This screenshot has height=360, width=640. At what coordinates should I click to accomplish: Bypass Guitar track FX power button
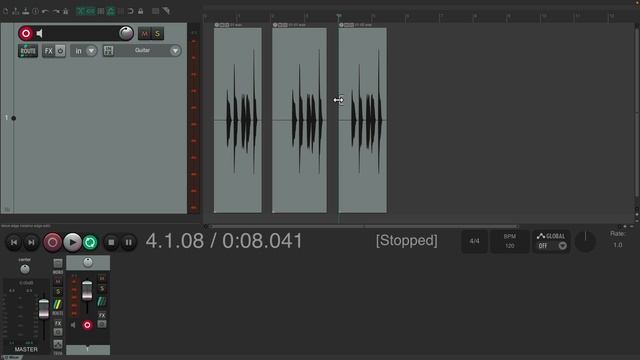tap(60, 51)
